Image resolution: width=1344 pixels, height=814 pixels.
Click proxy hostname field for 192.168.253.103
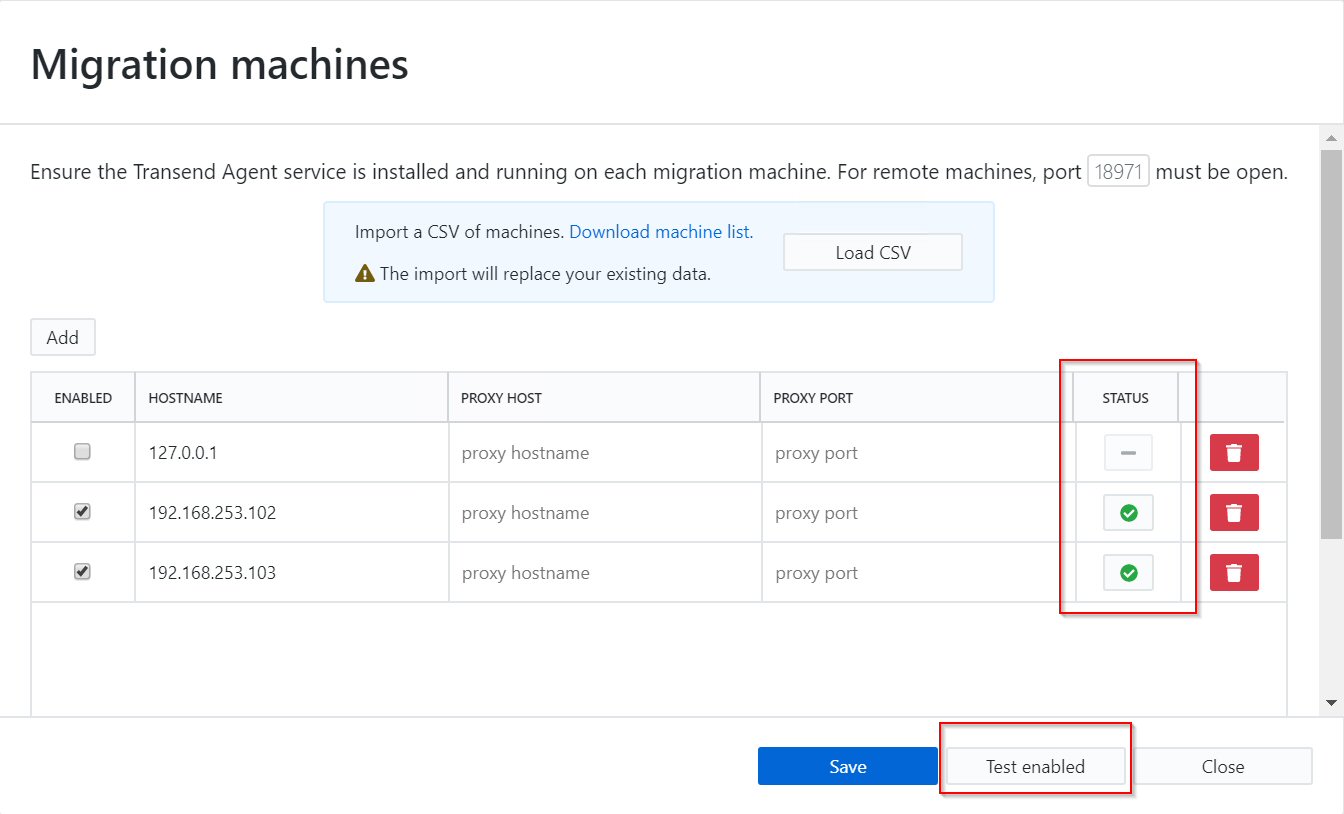[604, 573]
